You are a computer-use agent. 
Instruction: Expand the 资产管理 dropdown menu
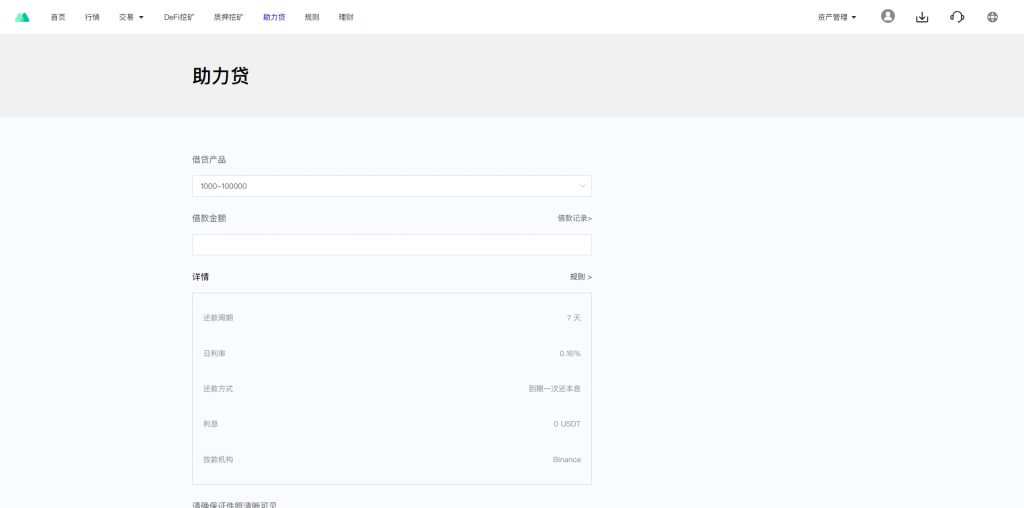point(836,17)
